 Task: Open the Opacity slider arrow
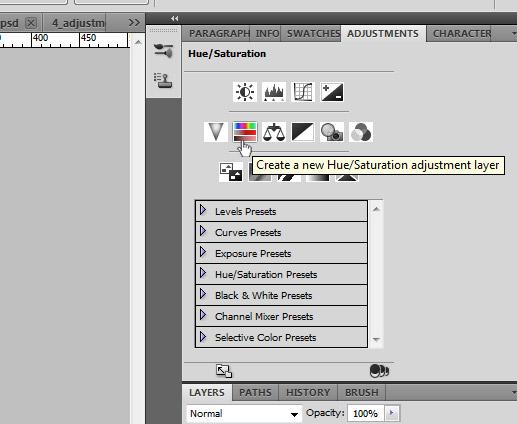392,413
